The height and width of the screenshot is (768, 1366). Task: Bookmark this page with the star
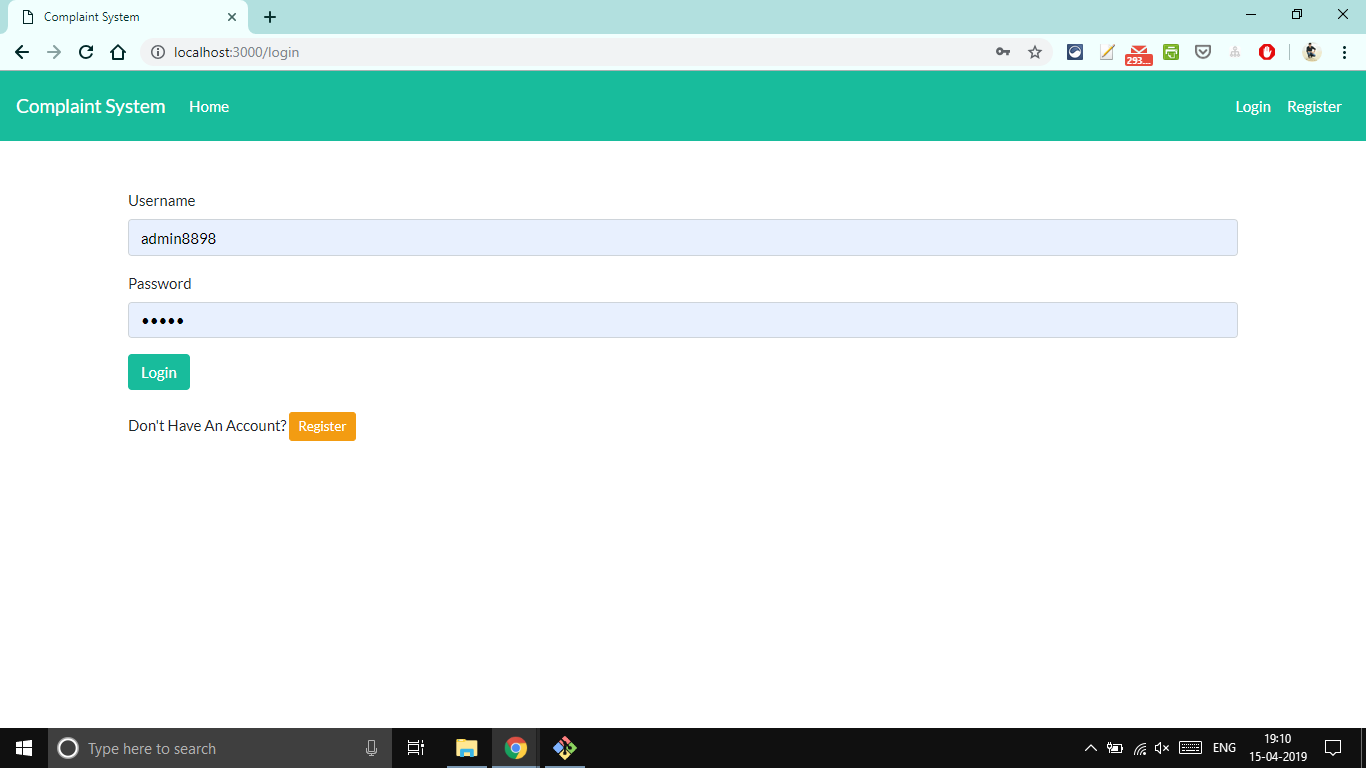pyautogui.click(x=1035, y=52)
